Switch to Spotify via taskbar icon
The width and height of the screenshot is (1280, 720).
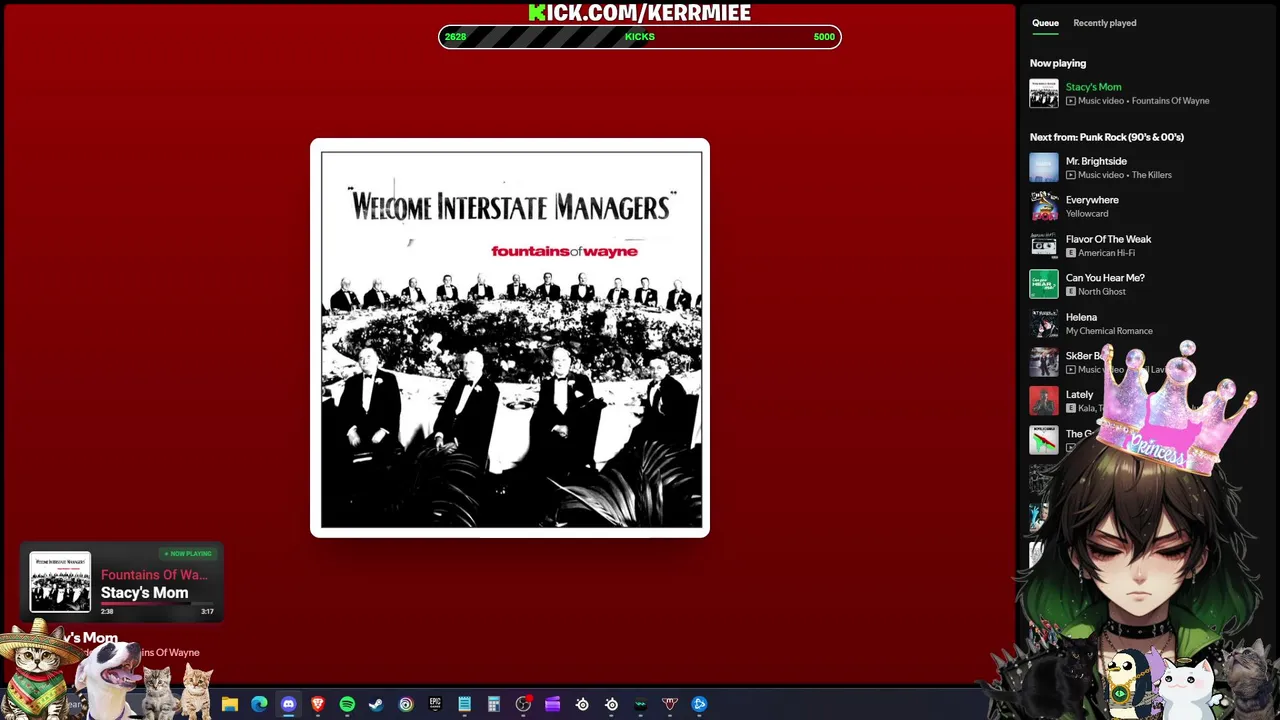[x=347, y=704]
